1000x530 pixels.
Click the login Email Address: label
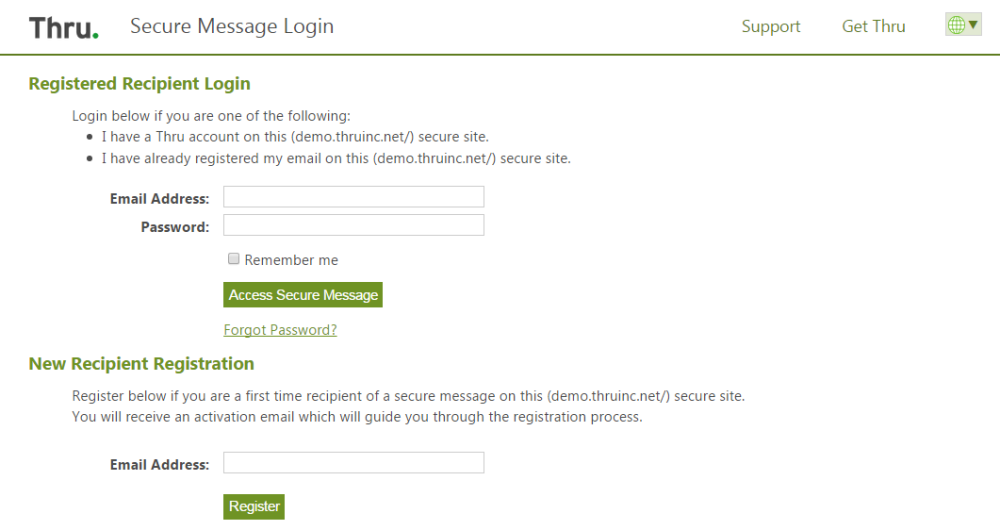tap(159, 199)
